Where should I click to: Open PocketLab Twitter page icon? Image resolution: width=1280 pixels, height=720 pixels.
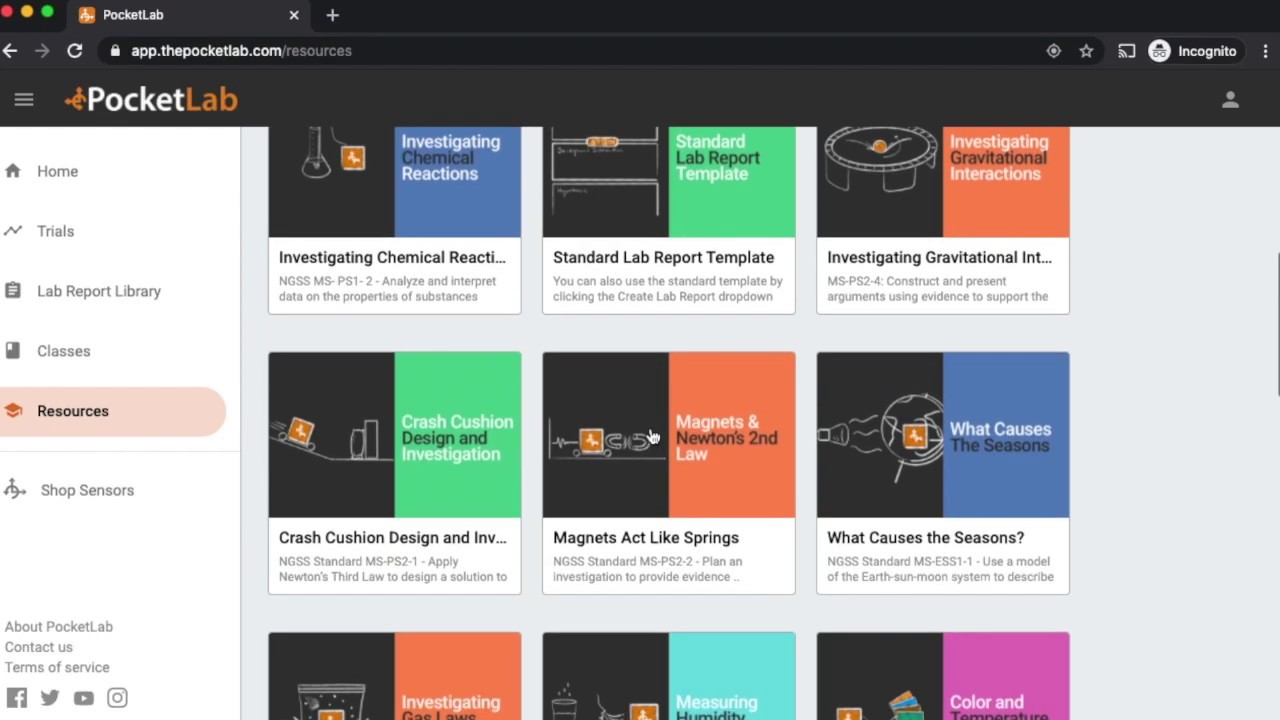point(50,698)
